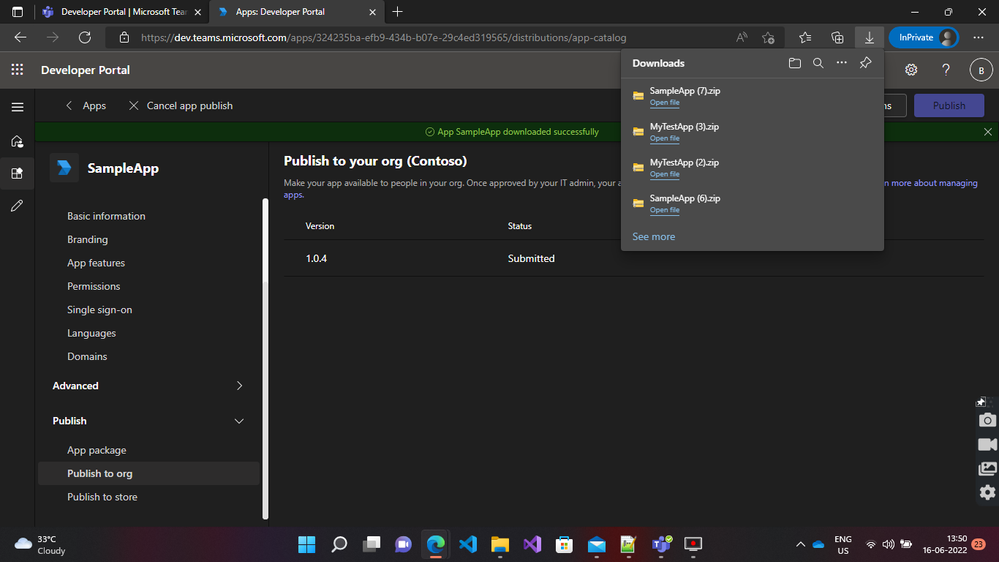Screen dimensions: 999x562
Task: Launch Microsoft Teams from taskbar
Action: coord(661,544)
